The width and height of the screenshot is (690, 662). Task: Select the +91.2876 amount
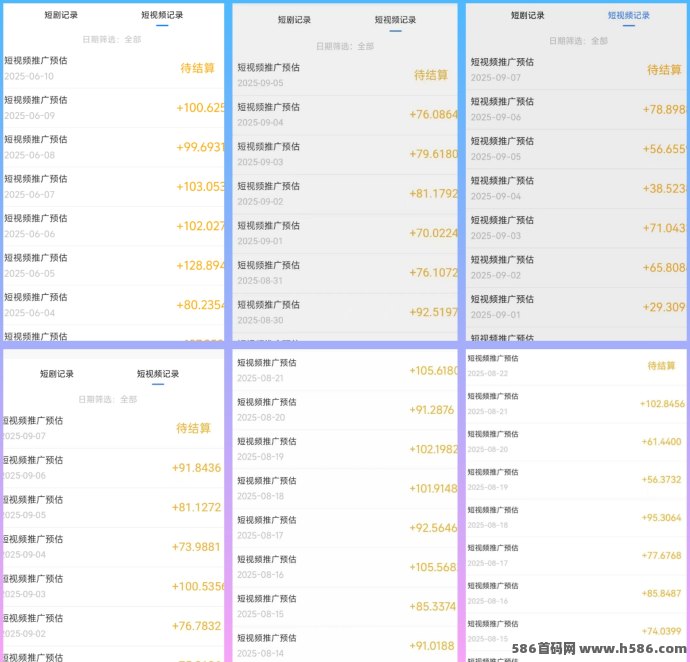(432, 410)
